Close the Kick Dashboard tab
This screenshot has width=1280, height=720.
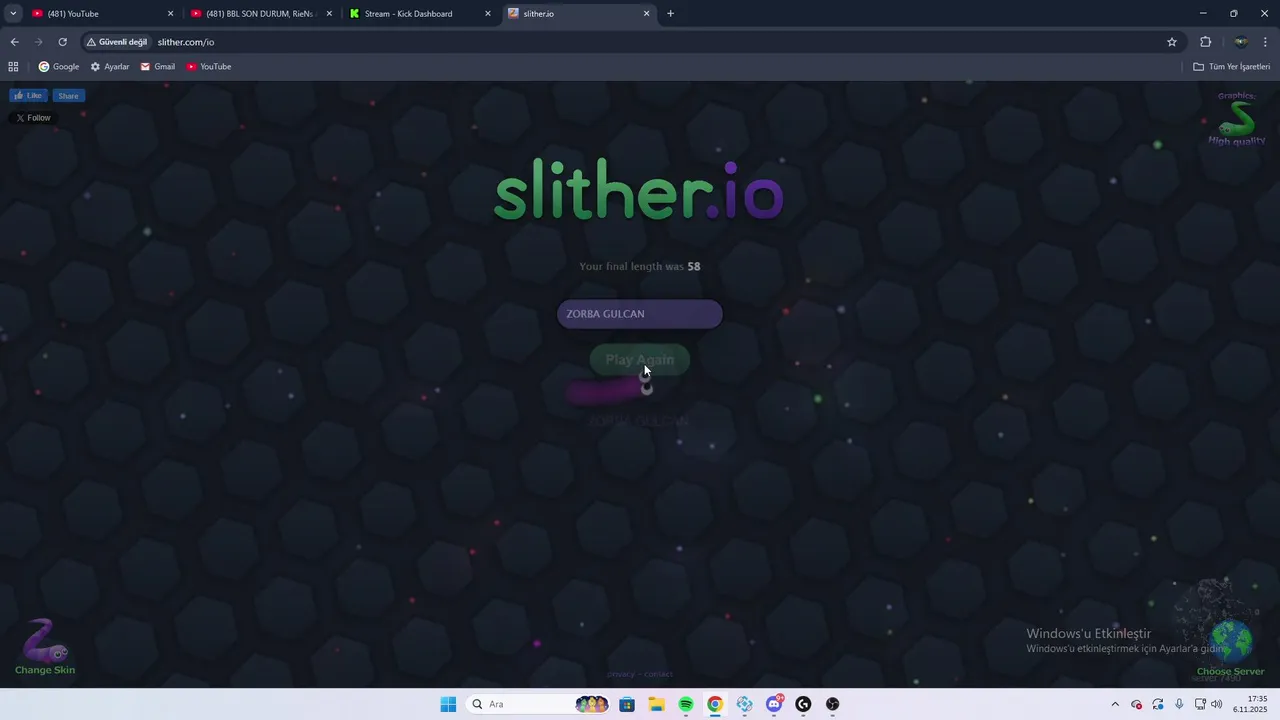[x=488, y=14]
